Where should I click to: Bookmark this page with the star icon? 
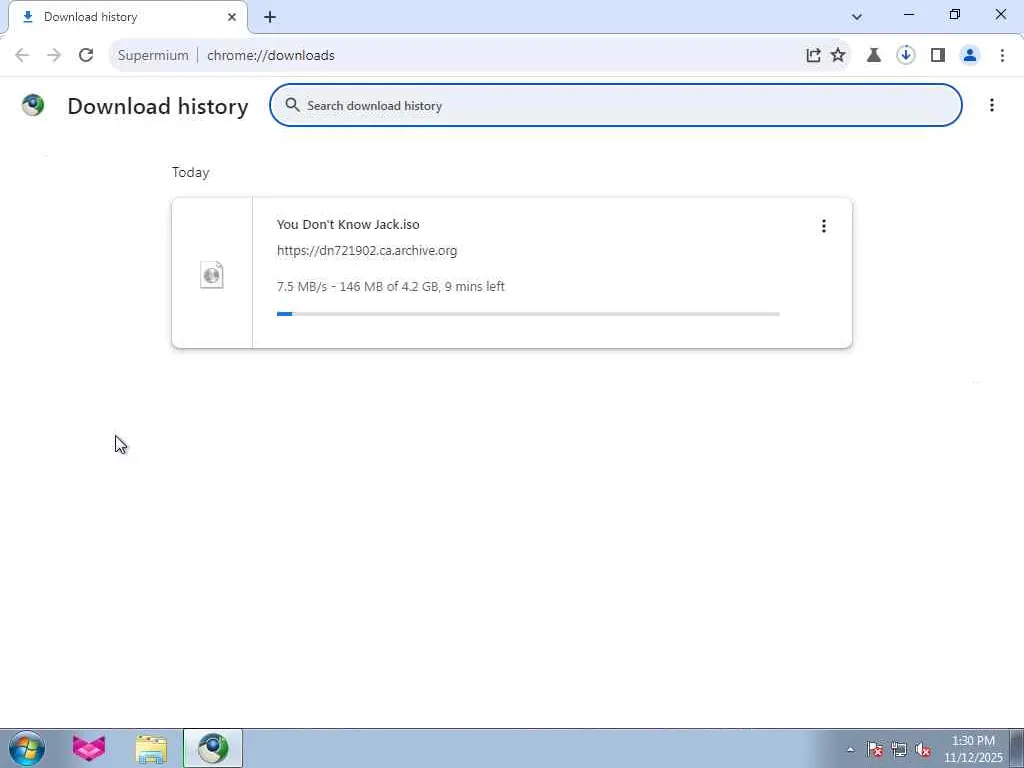pyautogui.click(x=839, y=55)
